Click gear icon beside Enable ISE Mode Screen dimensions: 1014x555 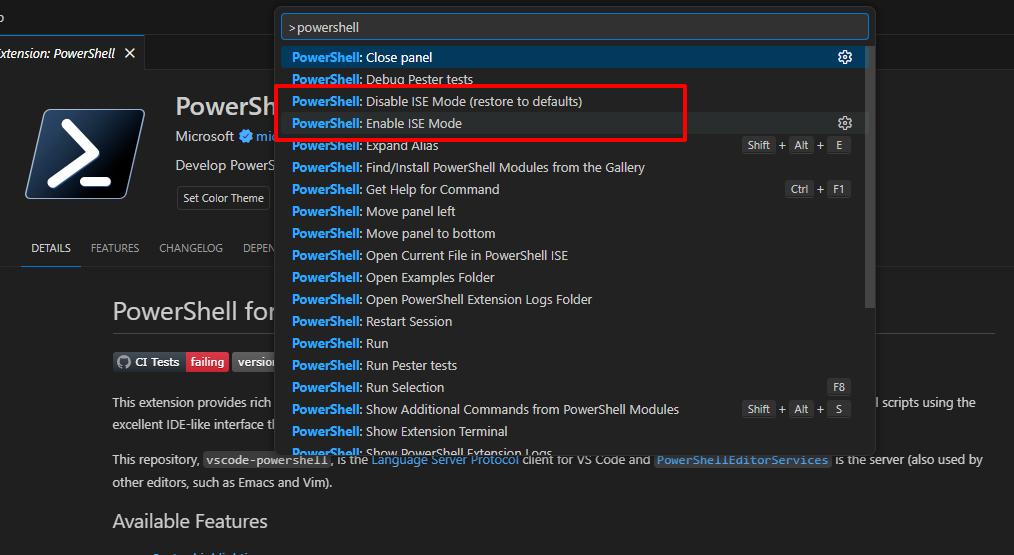point(844,123)
